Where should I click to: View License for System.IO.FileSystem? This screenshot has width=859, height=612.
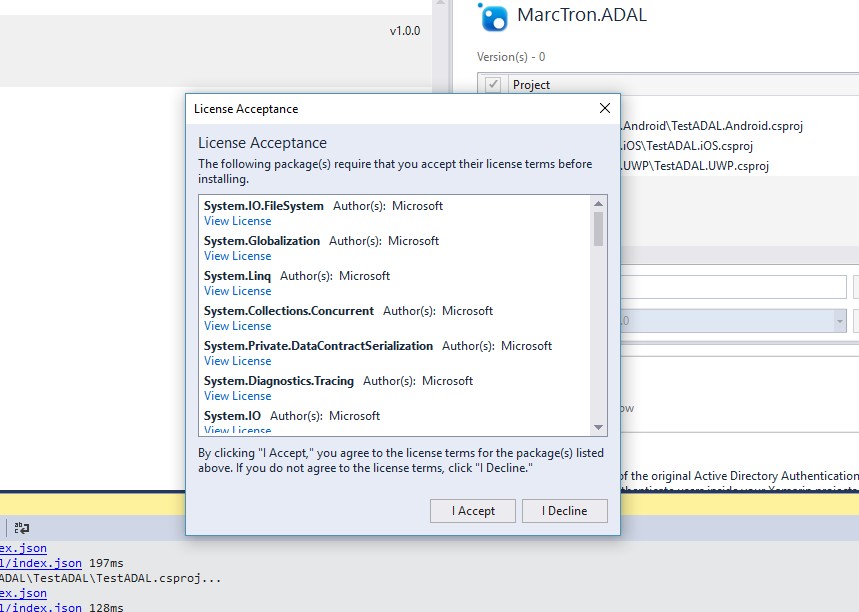click(x=237, y=221)
